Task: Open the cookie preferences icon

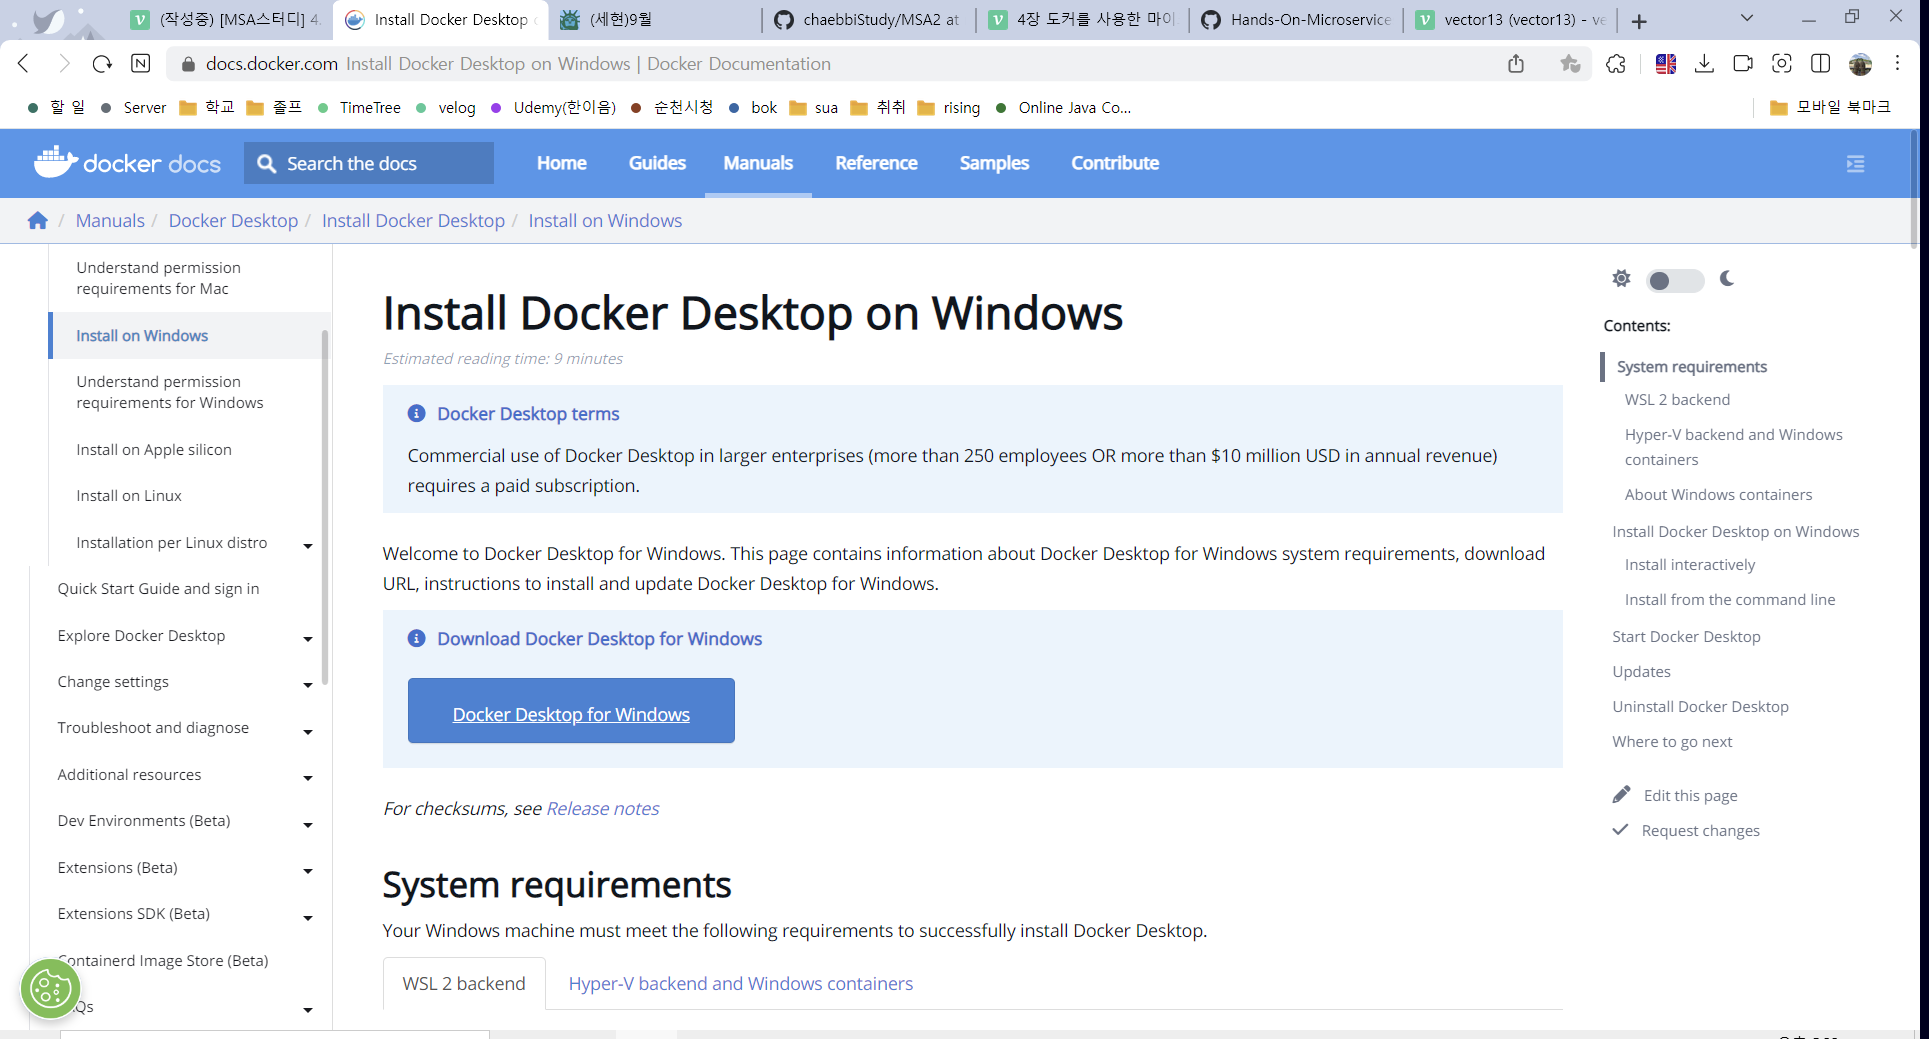Action: (x=51, y=989)
